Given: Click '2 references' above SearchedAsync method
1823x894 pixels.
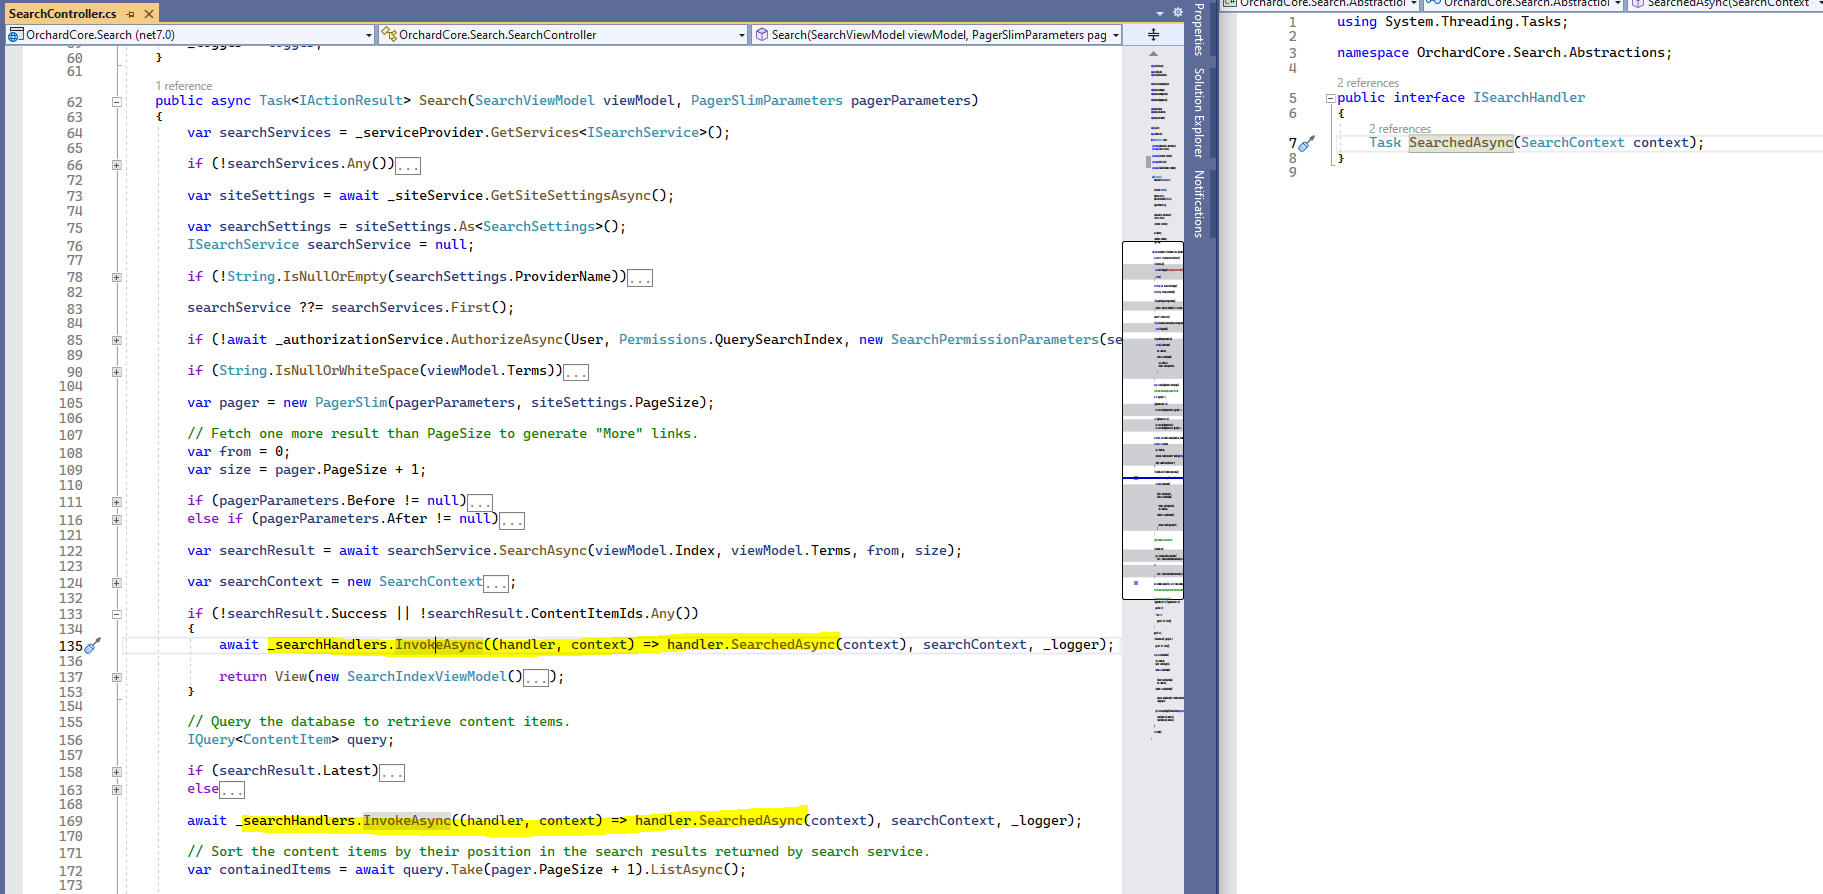Looking at the screenshot, I should (1400, 129).
